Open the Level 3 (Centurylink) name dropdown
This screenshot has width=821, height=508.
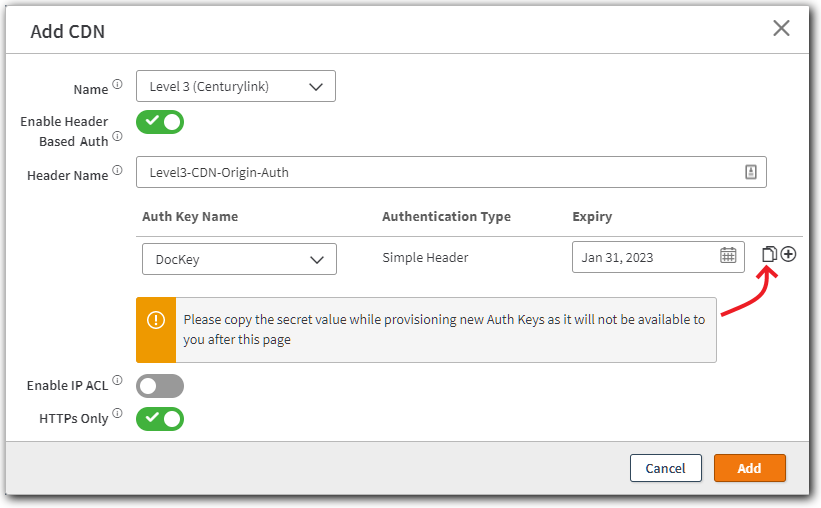click(x=235, y=86)
